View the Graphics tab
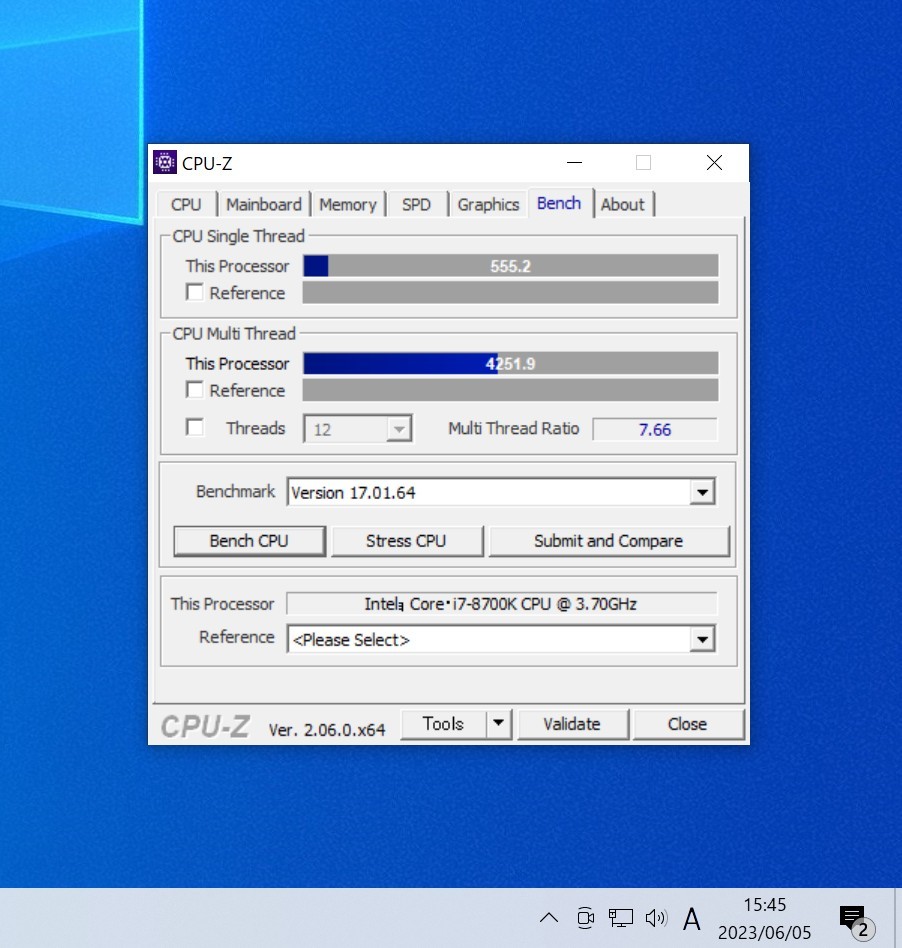Image resolution: width=902 pixels, height=948 pixels. (x=488, y=204)
